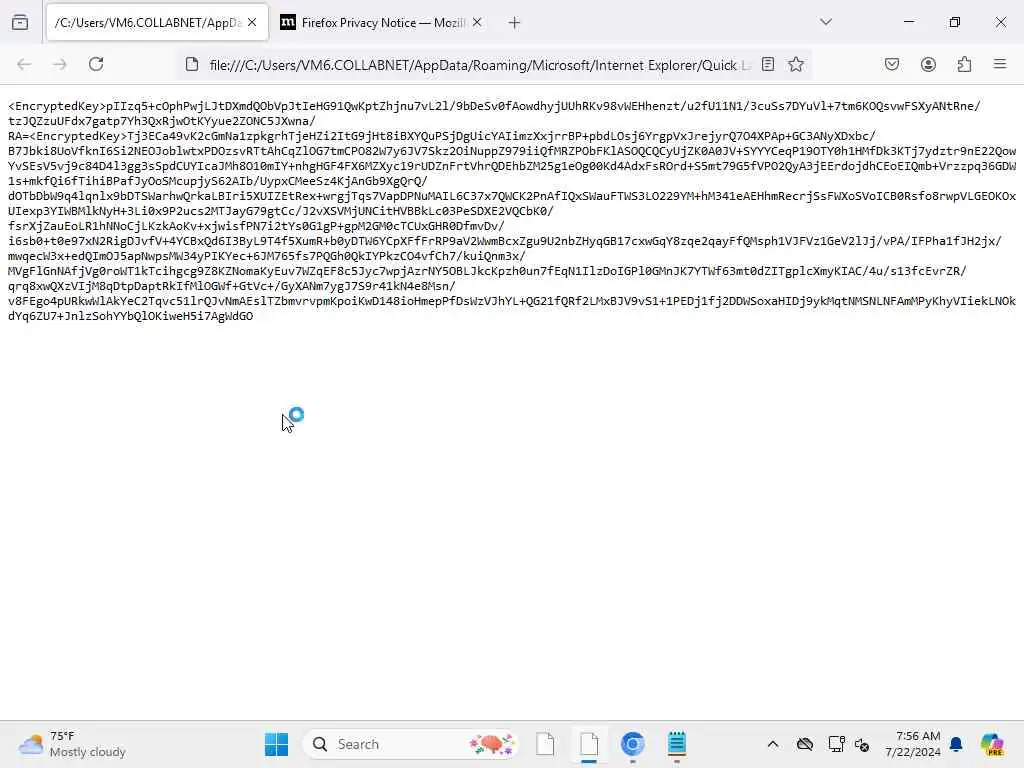
Task: Show hidden system tray icons
Action: [773, 744]
